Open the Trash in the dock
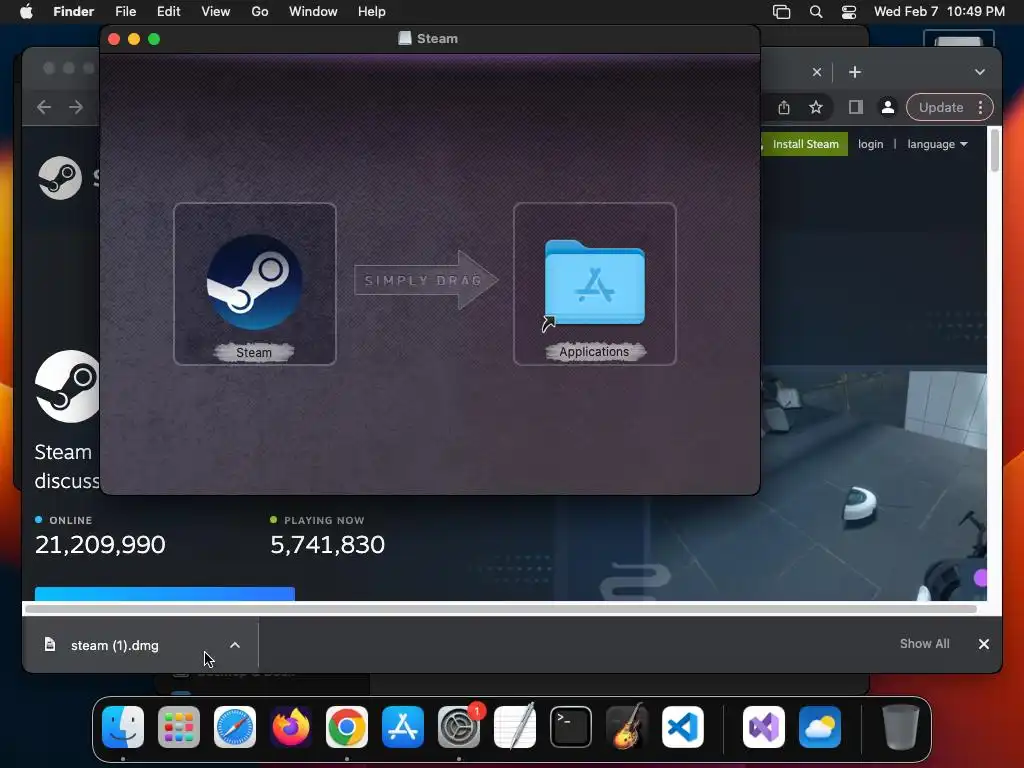The image size is (1024, 768). [x=901, y=727]
